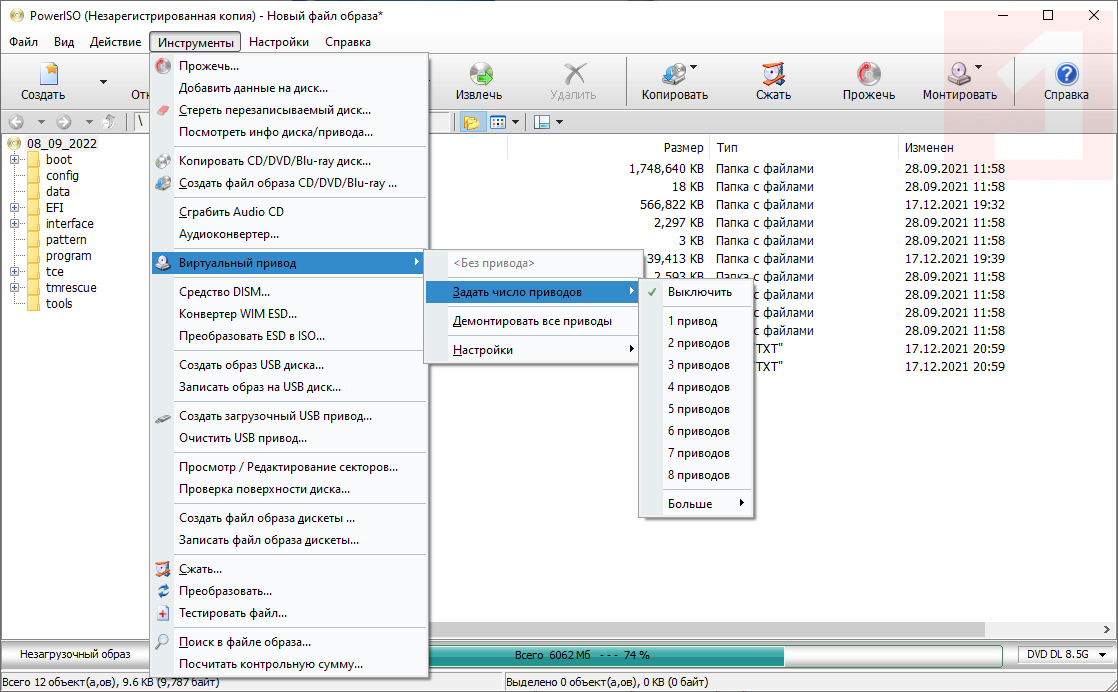Screen dimensions: 1118x692
Task: Click the view mode grid icon
Action: pos(498,122)
